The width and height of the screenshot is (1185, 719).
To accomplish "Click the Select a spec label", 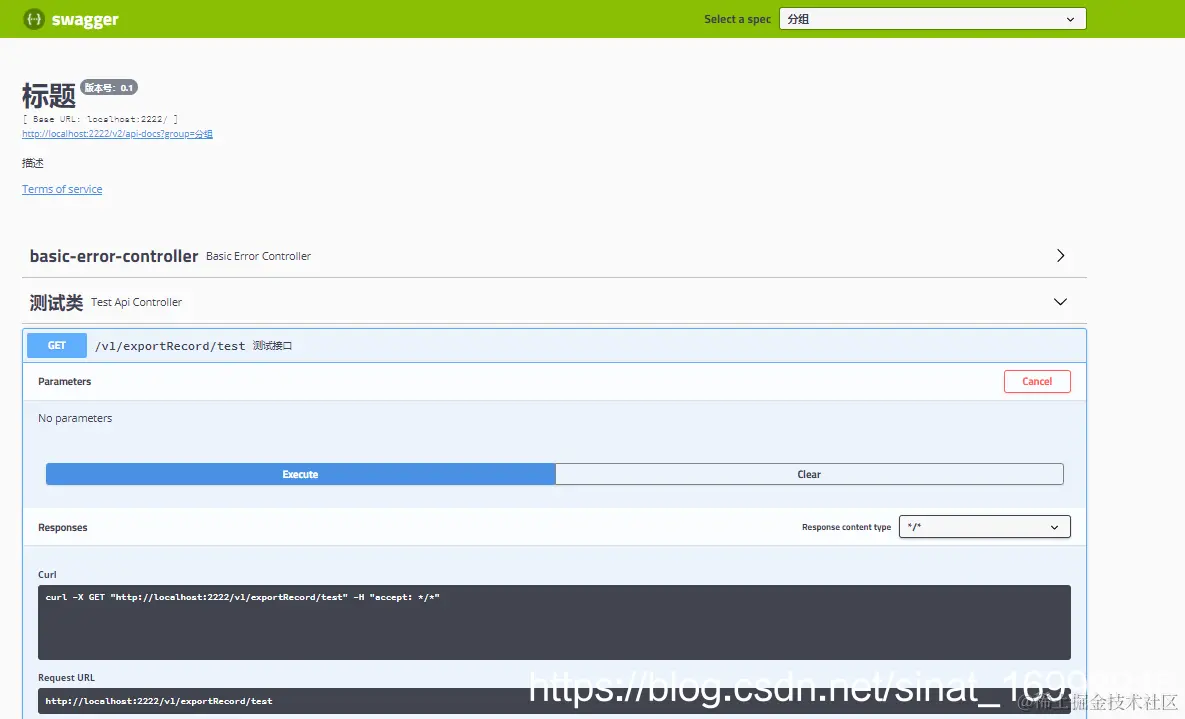I will click(738, 20).
